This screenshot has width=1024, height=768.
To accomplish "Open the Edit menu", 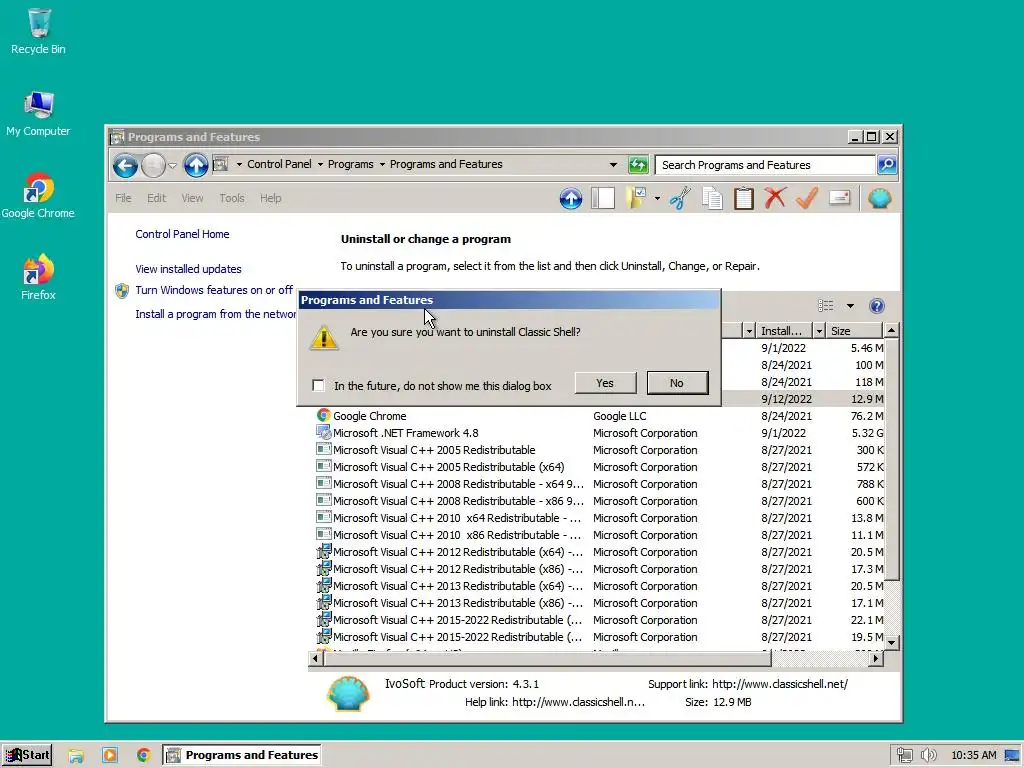I will (x=156, y=198).
